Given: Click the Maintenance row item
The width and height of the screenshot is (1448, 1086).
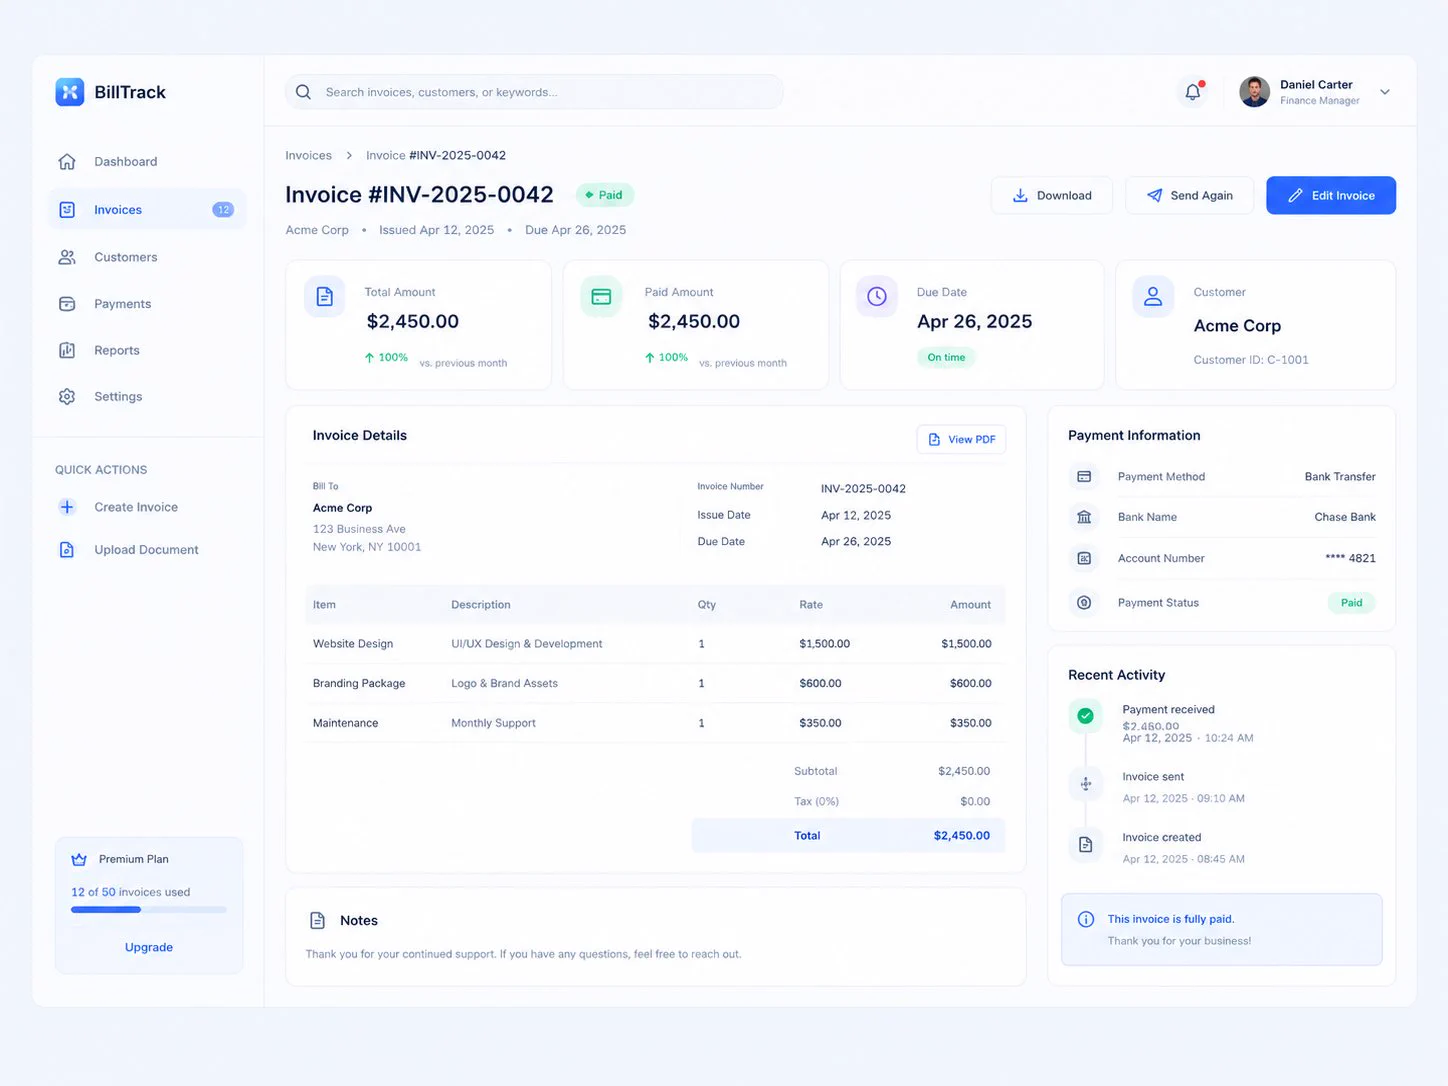Looking at the screenshot, I should coord(345,723).
